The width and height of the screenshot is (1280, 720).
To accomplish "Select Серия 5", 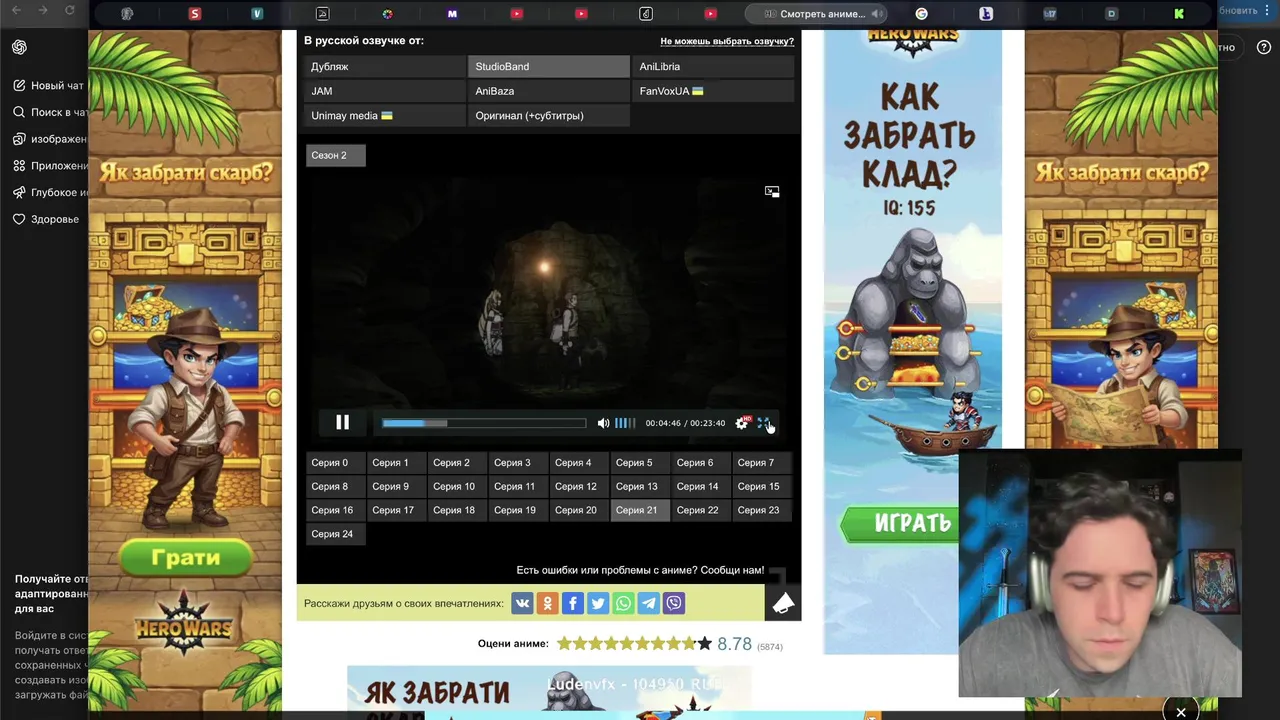I will pos(638,463).
